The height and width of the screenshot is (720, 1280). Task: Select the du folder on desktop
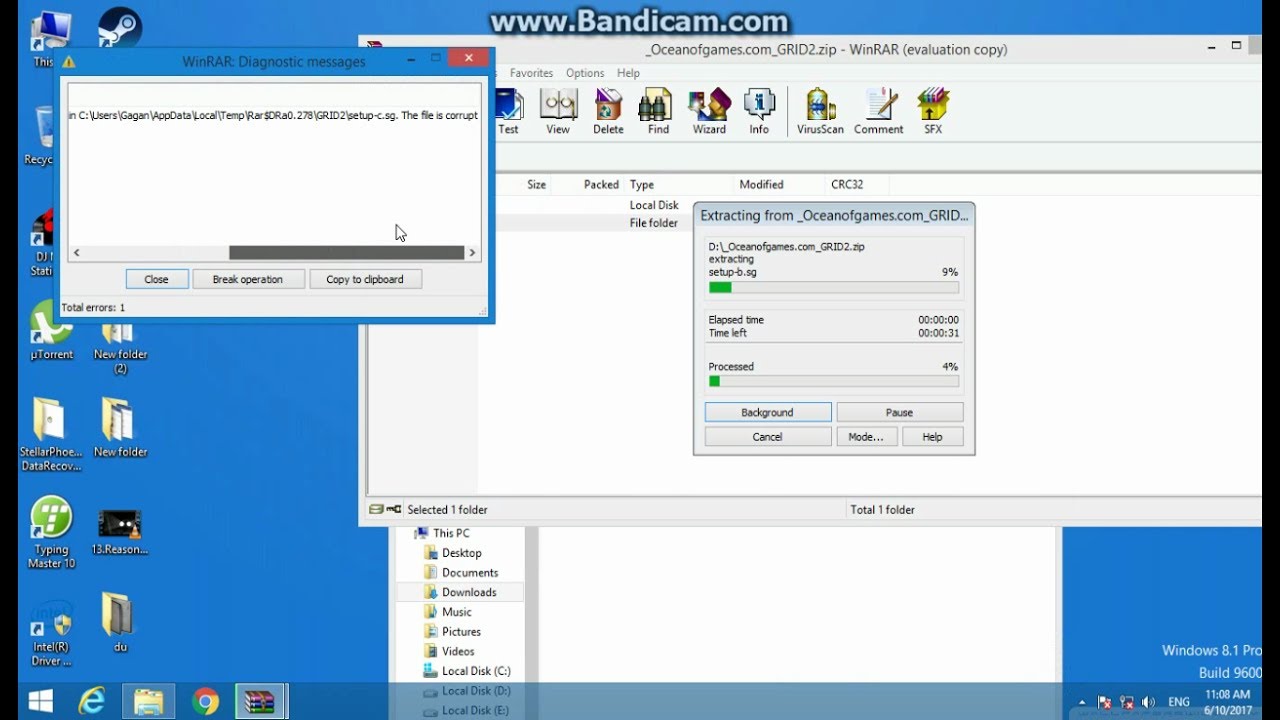click(x=119, y=623)
